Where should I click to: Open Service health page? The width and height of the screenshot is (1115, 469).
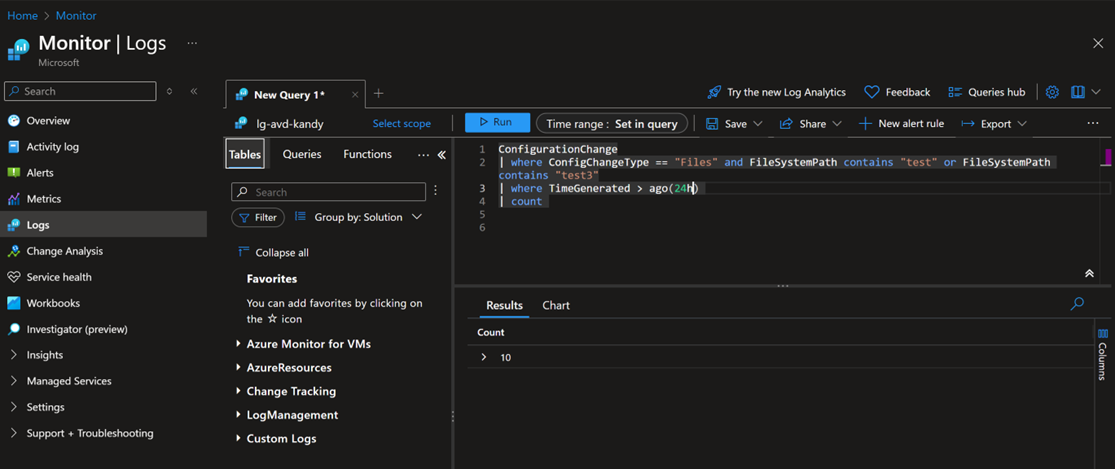tap(59, 277)
